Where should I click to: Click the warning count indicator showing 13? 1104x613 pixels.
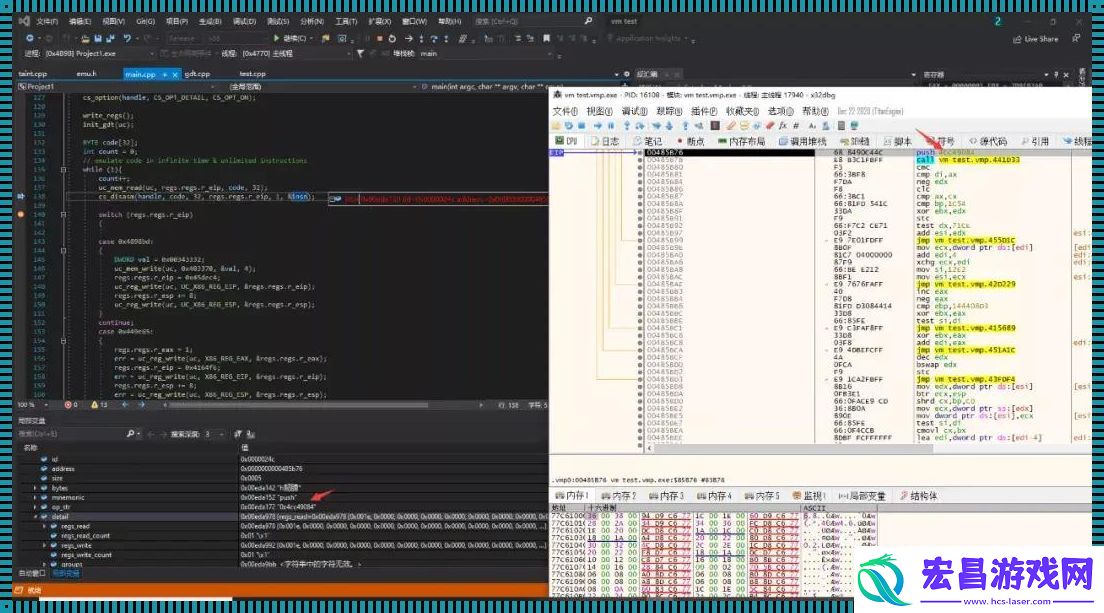point(99,405)
